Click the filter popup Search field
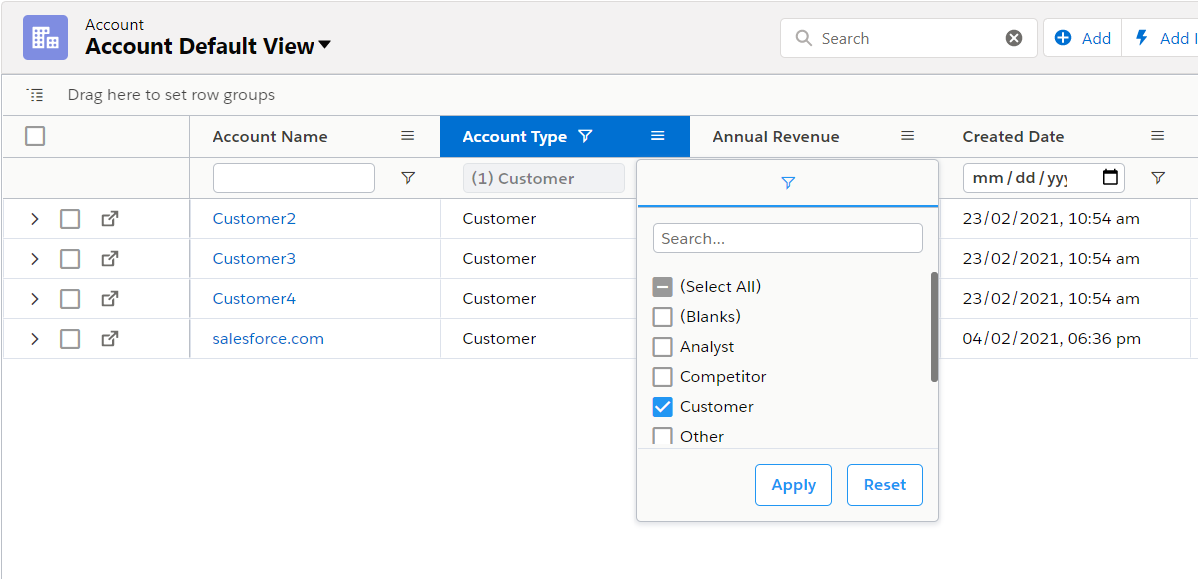The image size is (1198, 579). click(787, 239)
